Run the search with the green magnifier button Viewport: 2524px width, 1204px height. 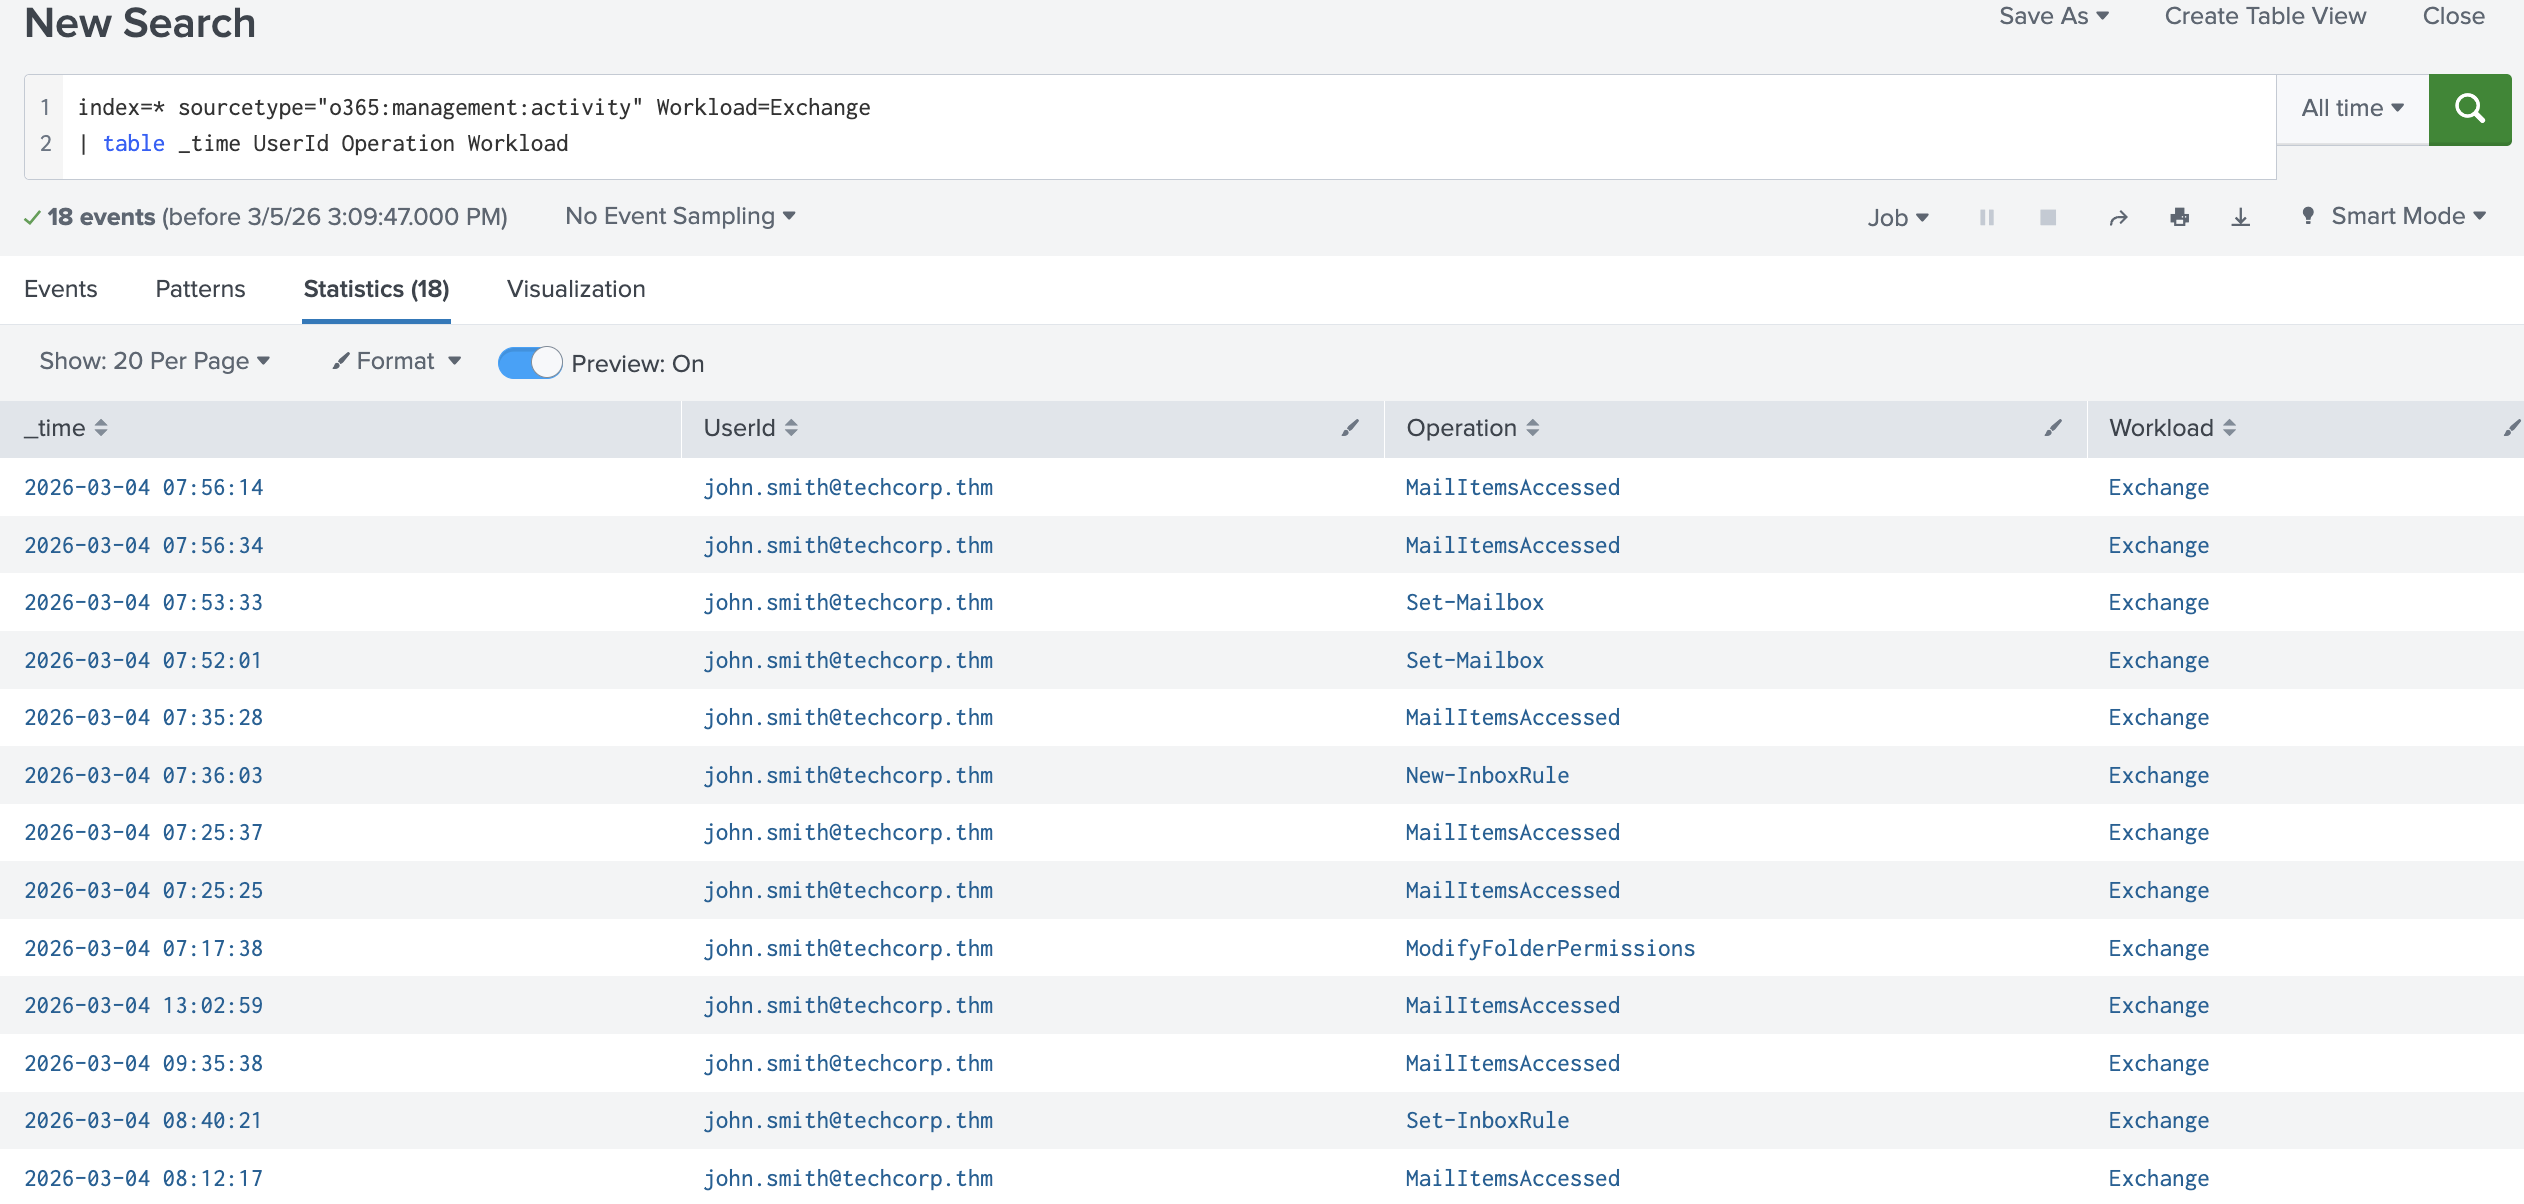coord(2469,109)
